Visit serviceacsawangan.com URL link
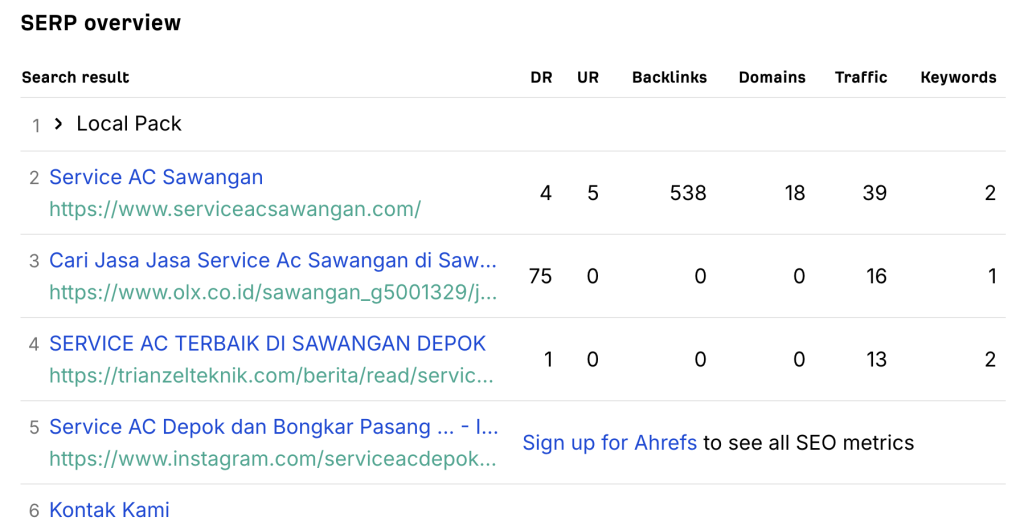 pyautogui.click(x=235, y=209)
